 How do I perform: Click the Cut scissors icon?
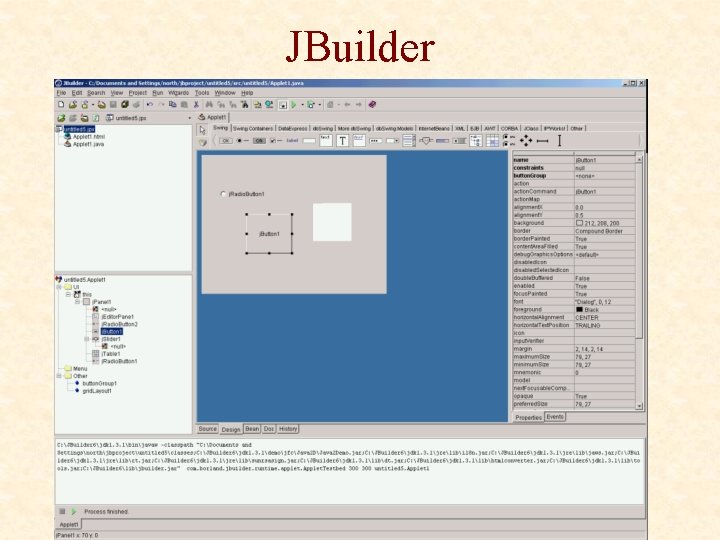[196, 105]
